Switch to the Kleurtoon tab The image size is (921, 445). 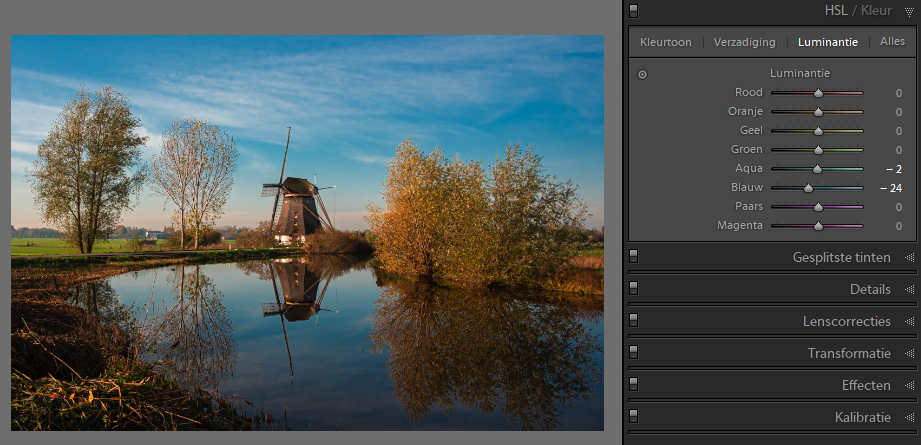(x=665, y=42)
